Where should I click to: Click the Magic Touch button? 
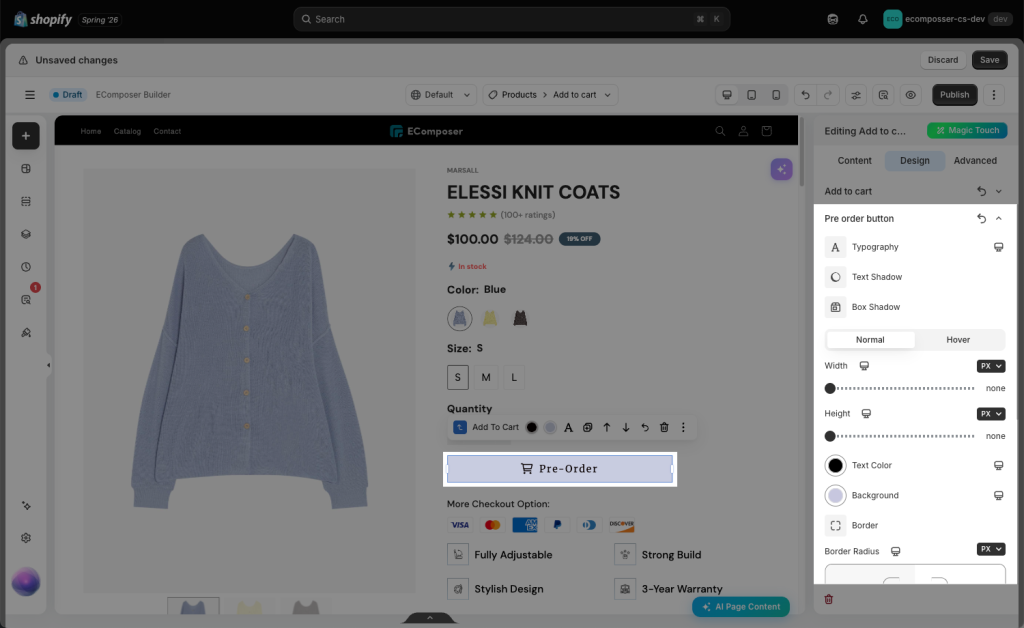967,131
